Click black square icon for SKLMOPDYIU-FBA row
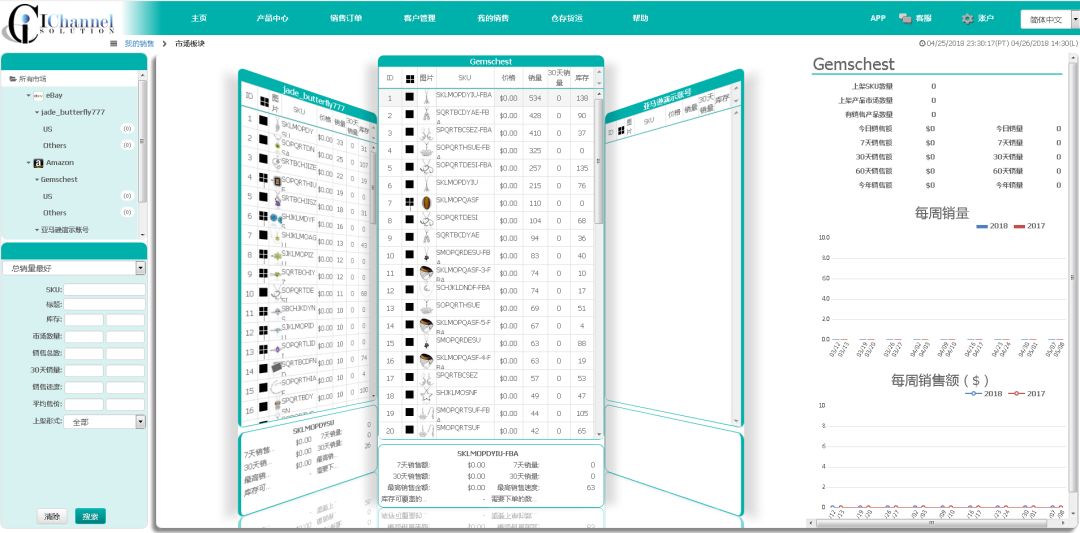Screen dimensions: 1080x533 pos(410,98)
